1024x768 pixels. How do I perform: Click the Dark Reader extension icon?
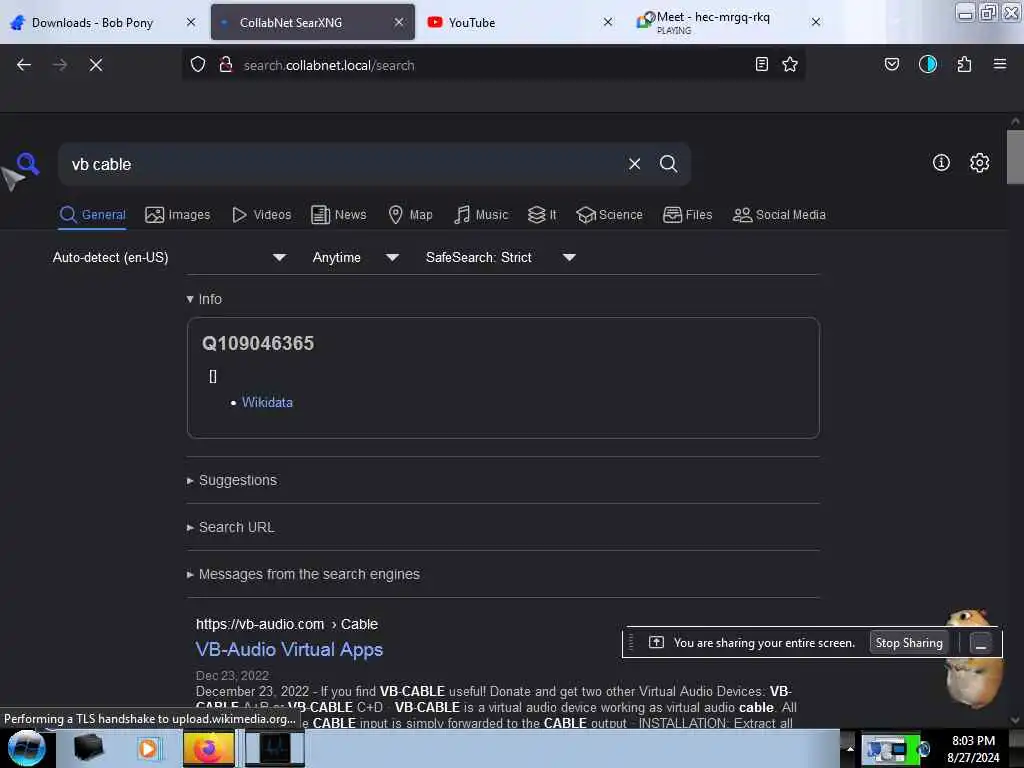(927, 64)
